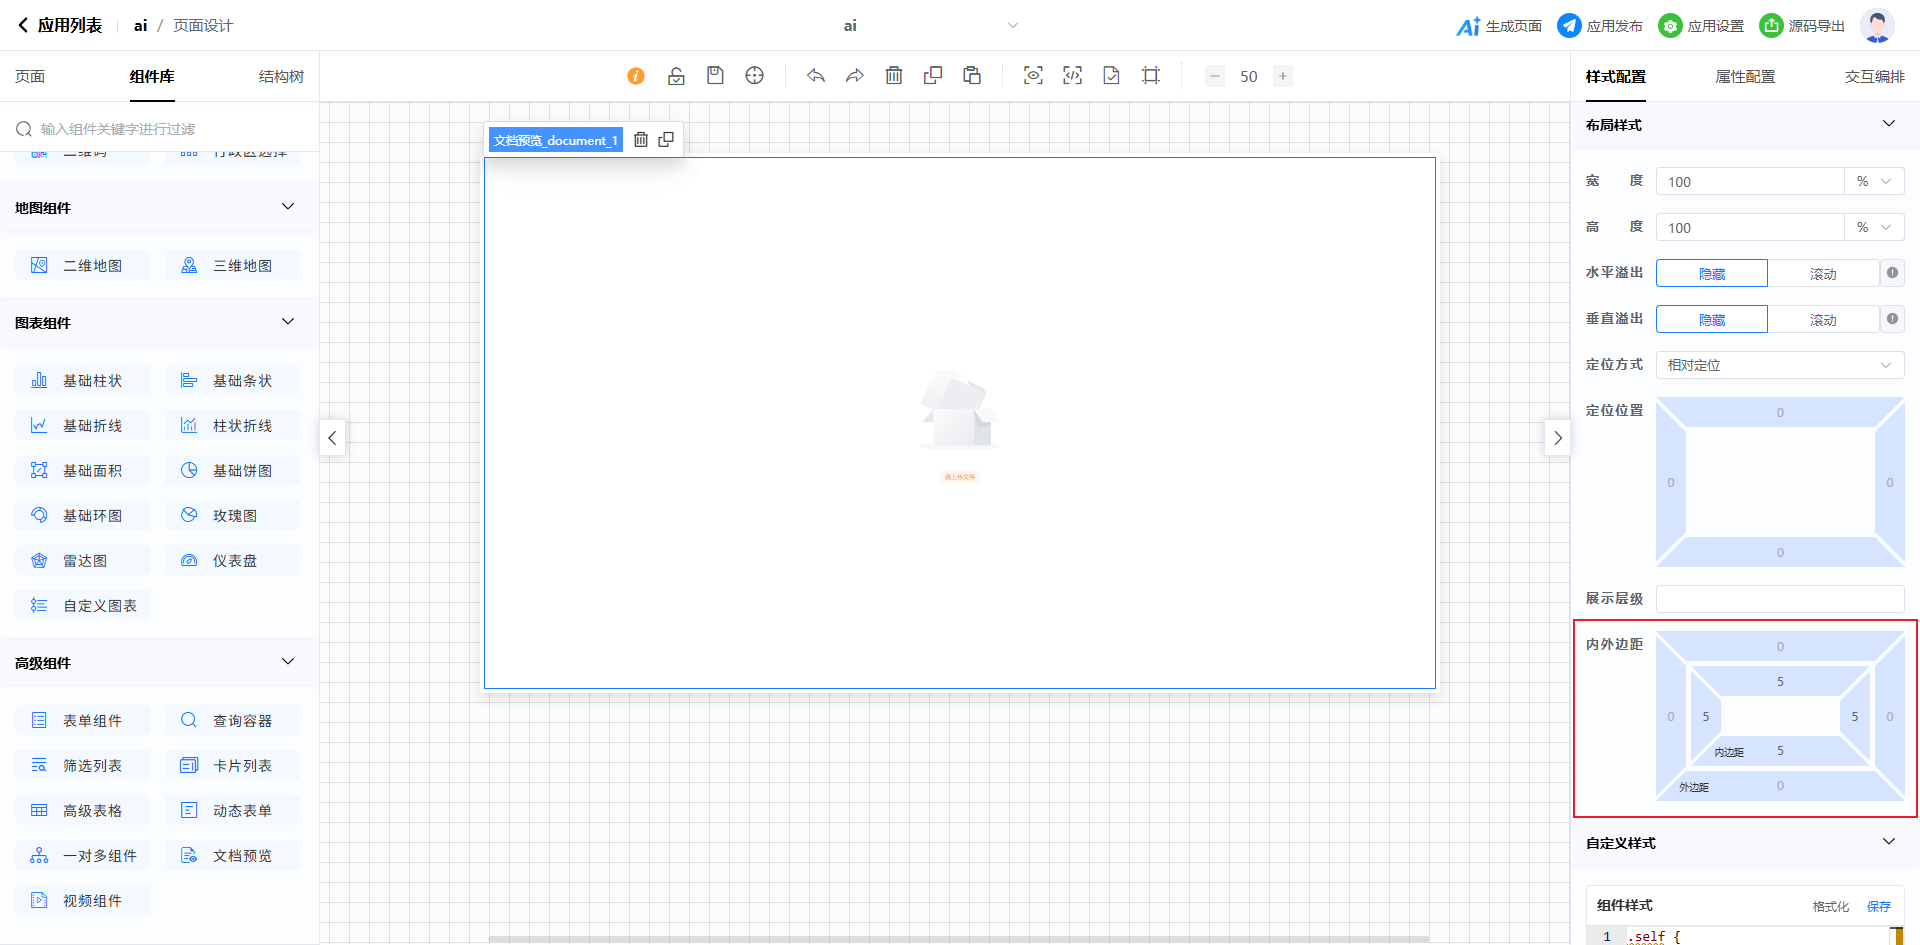Click the undo arrow in toolbar
This screenshot has height=945, width=1920.
[816, 76]
